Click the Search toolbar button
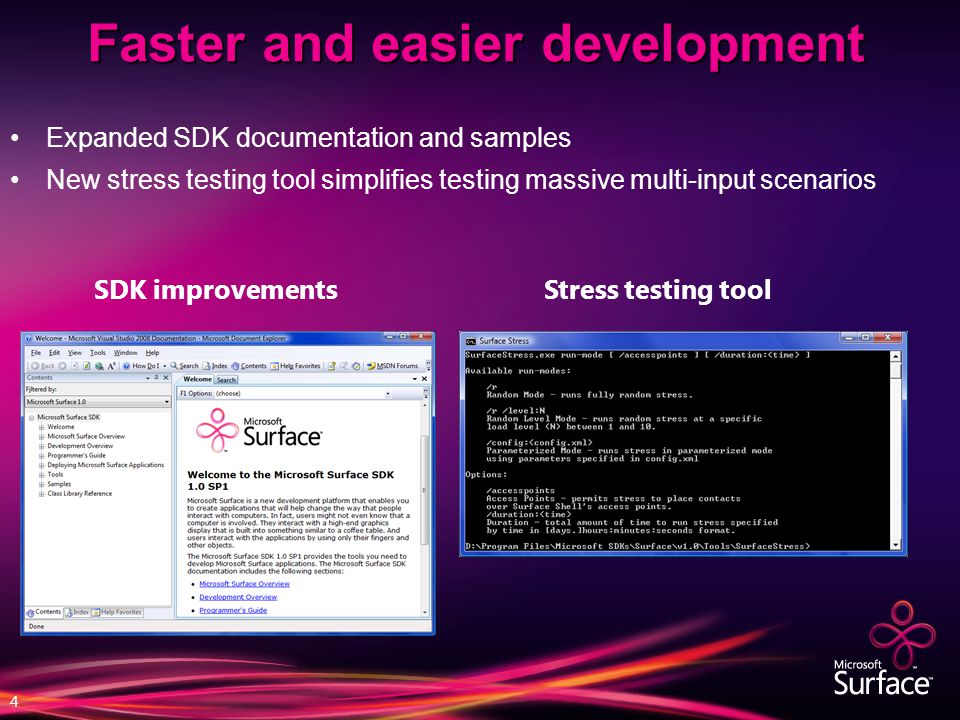Image resolution: width=960 pixels, height=720 pixels. pos(184,366)
